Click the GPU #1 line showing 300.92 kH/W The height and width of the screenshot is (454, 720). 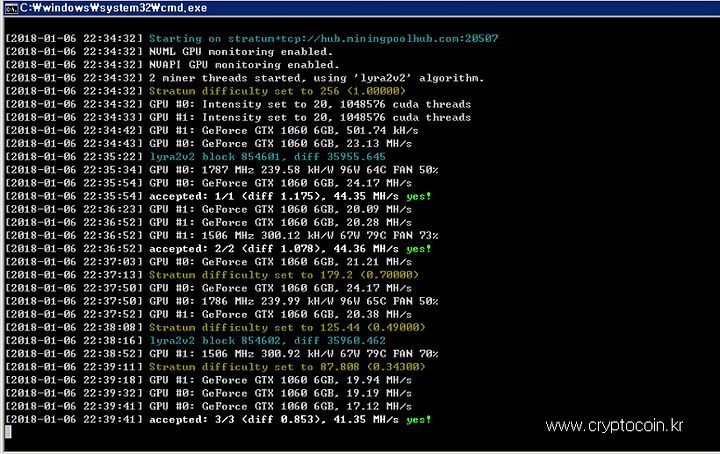point(222,354)
